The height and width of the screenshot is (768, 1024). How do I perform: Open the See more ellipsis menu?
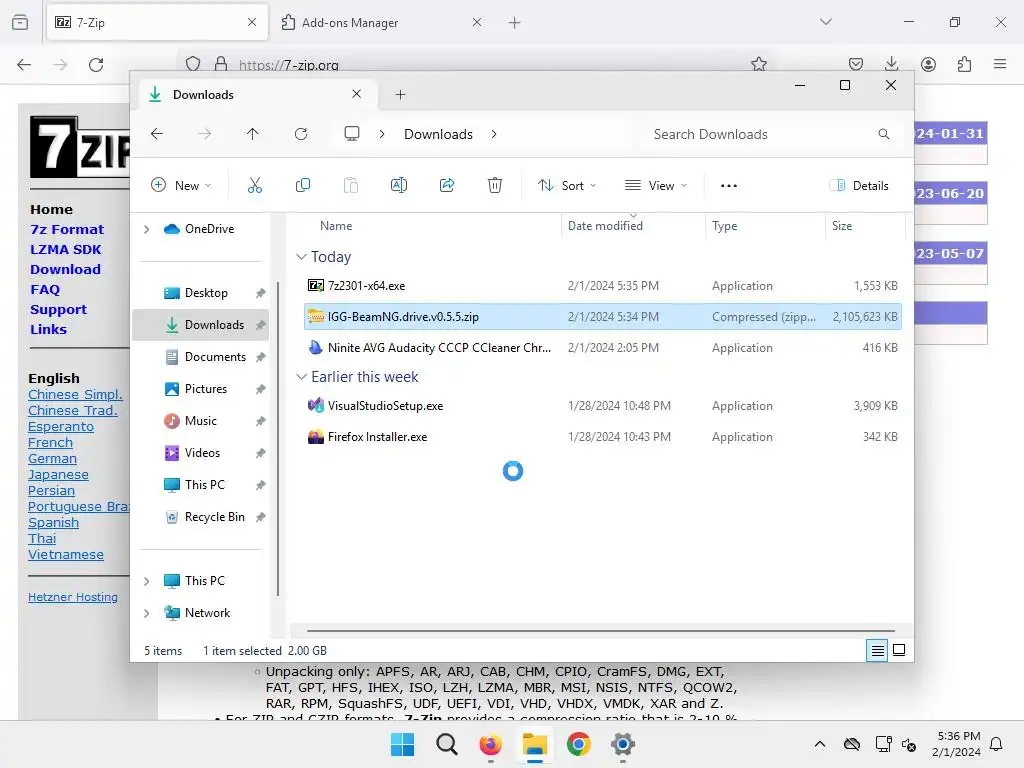tap(729, 185)
